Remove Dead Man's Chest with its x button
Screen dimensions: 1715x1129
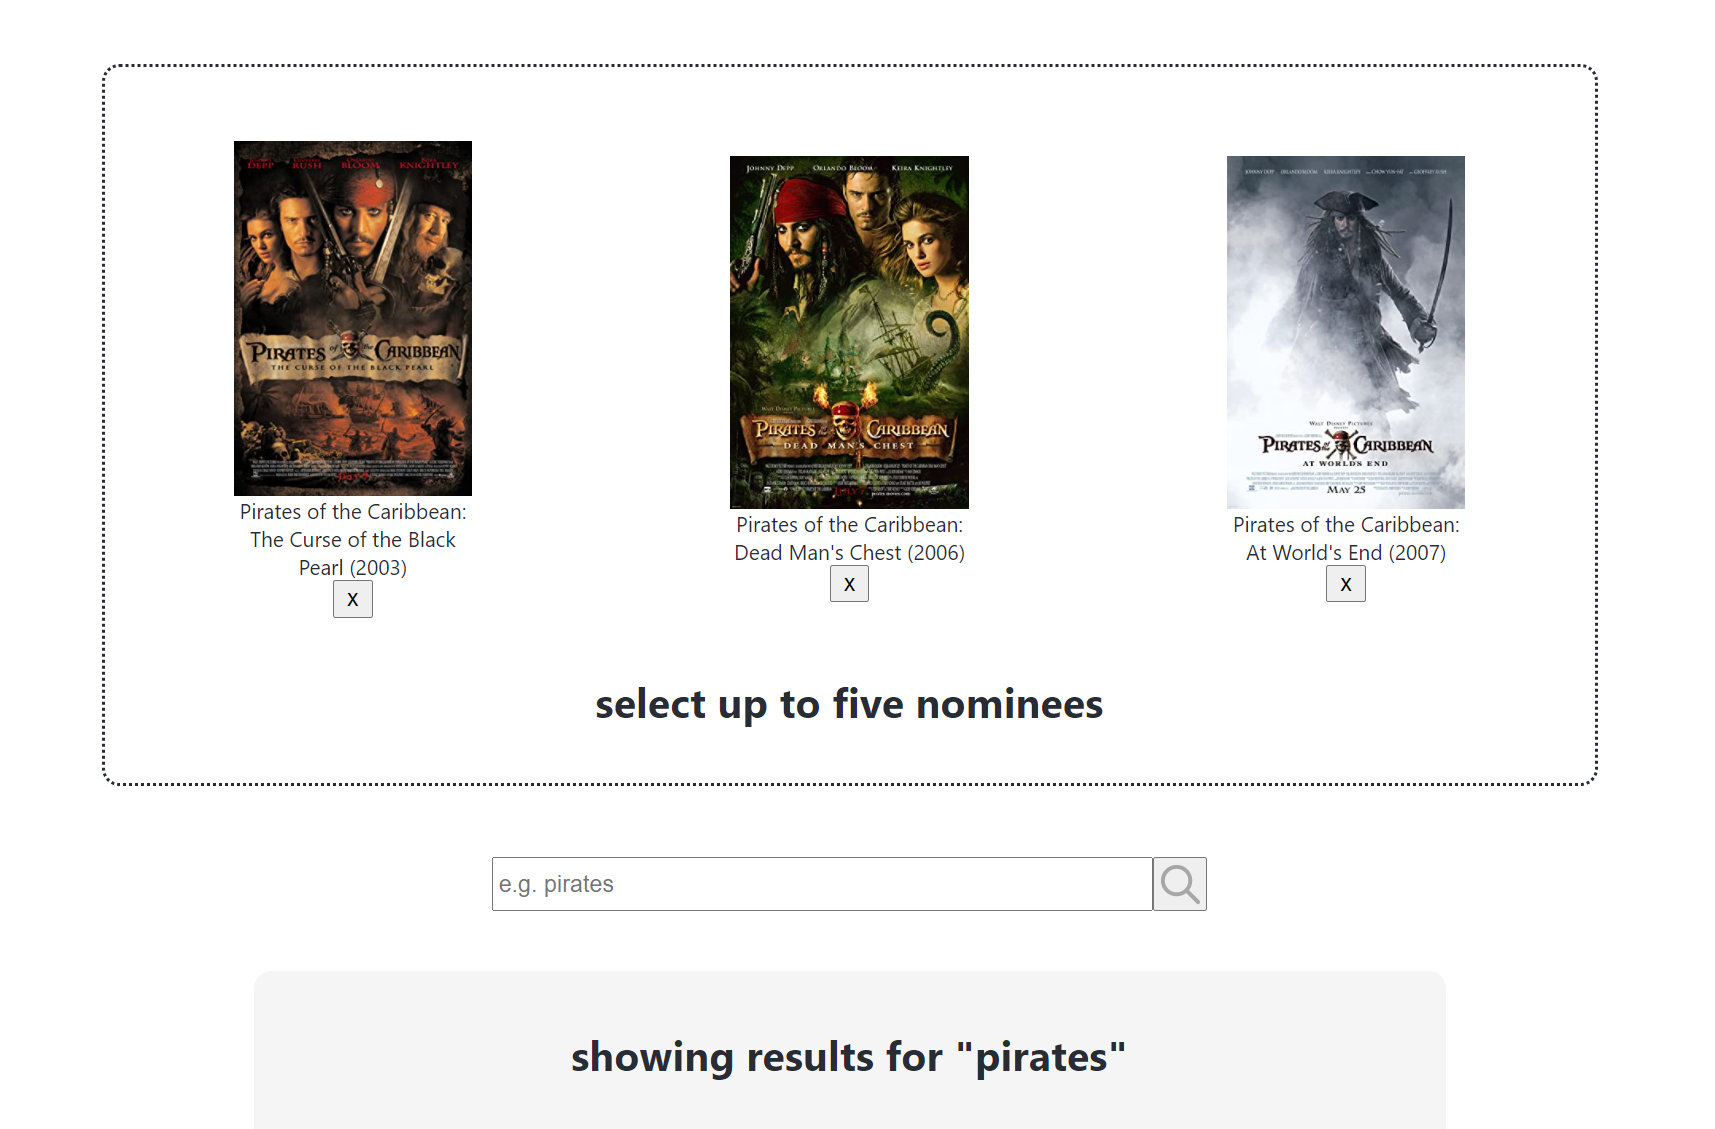coord(849,584)
